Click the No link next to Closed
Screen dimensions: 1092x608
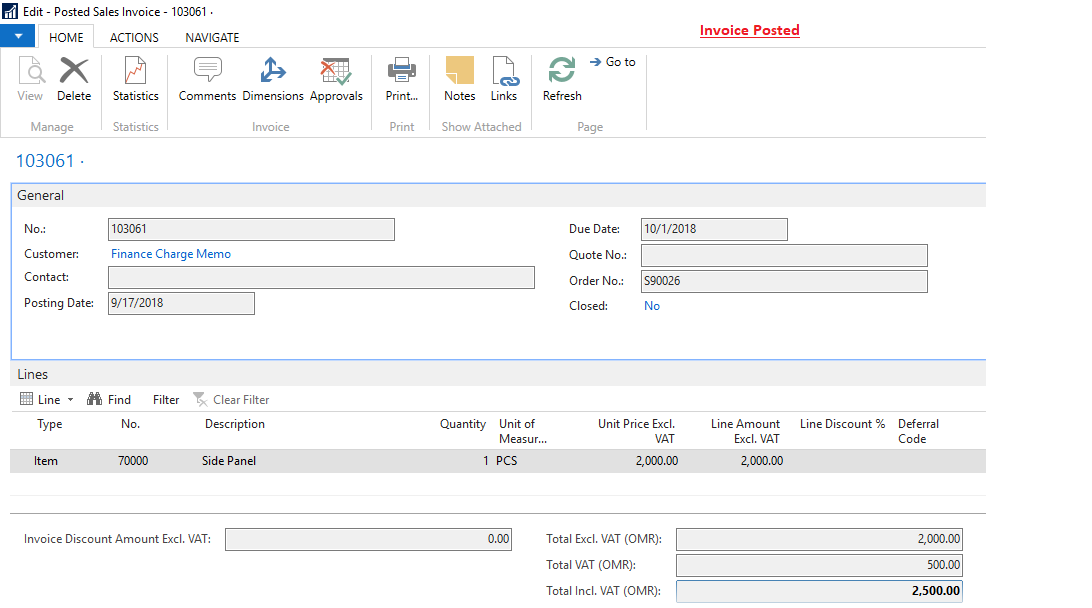coord(652,305)
